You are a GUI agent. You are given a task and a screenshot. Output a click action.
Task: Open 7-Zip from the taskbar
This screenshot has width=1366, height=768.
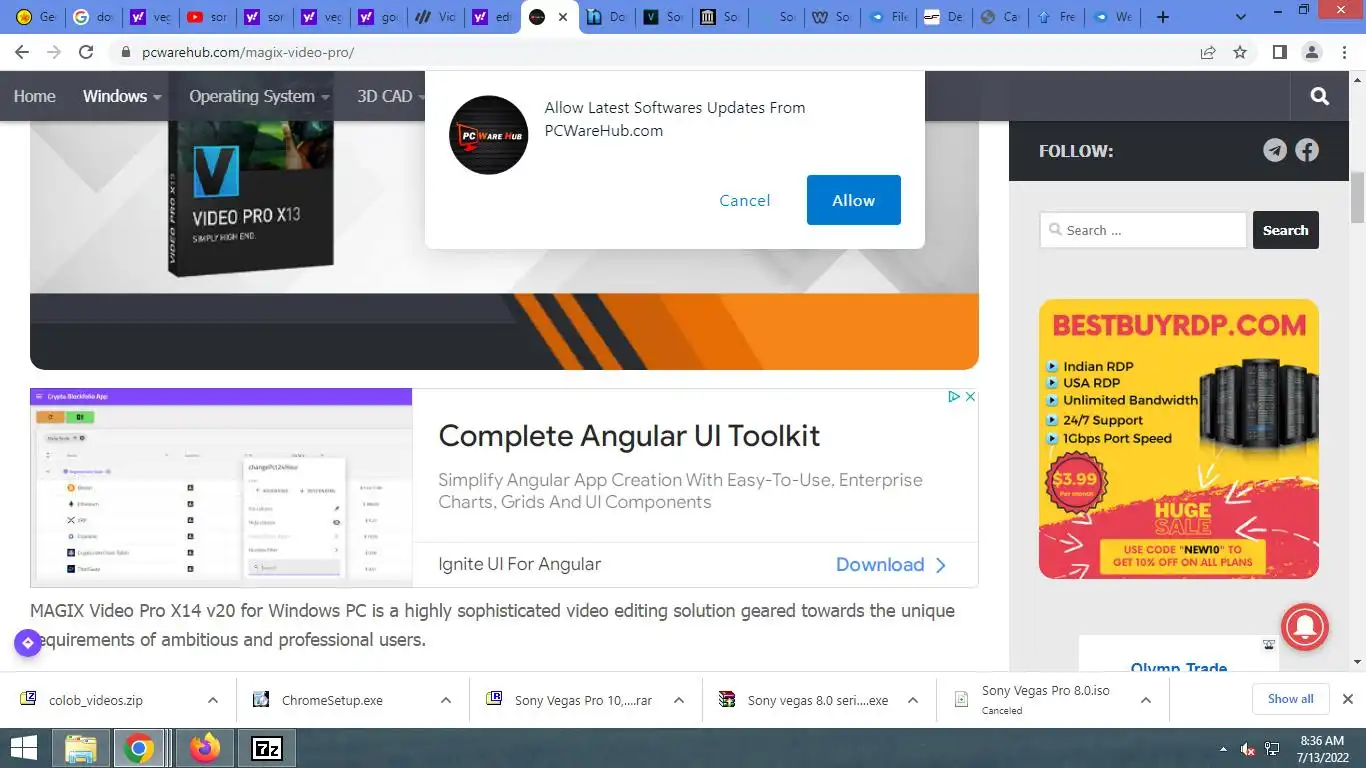[267, 748]
